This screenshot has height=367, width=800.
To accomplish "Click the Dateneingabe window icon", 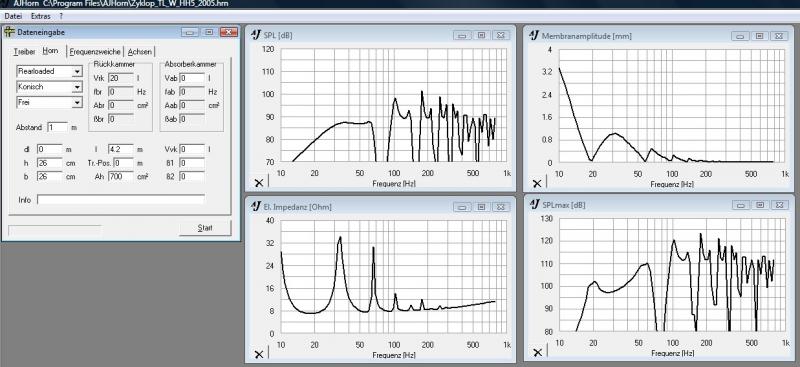I will pos(10,32).
